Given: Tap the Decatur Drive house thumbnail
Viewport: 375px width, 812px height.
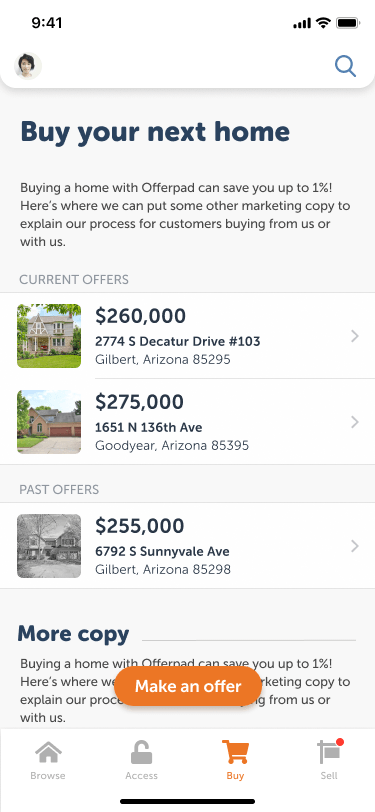Looking at the screenshot, I should coord(49,336).
